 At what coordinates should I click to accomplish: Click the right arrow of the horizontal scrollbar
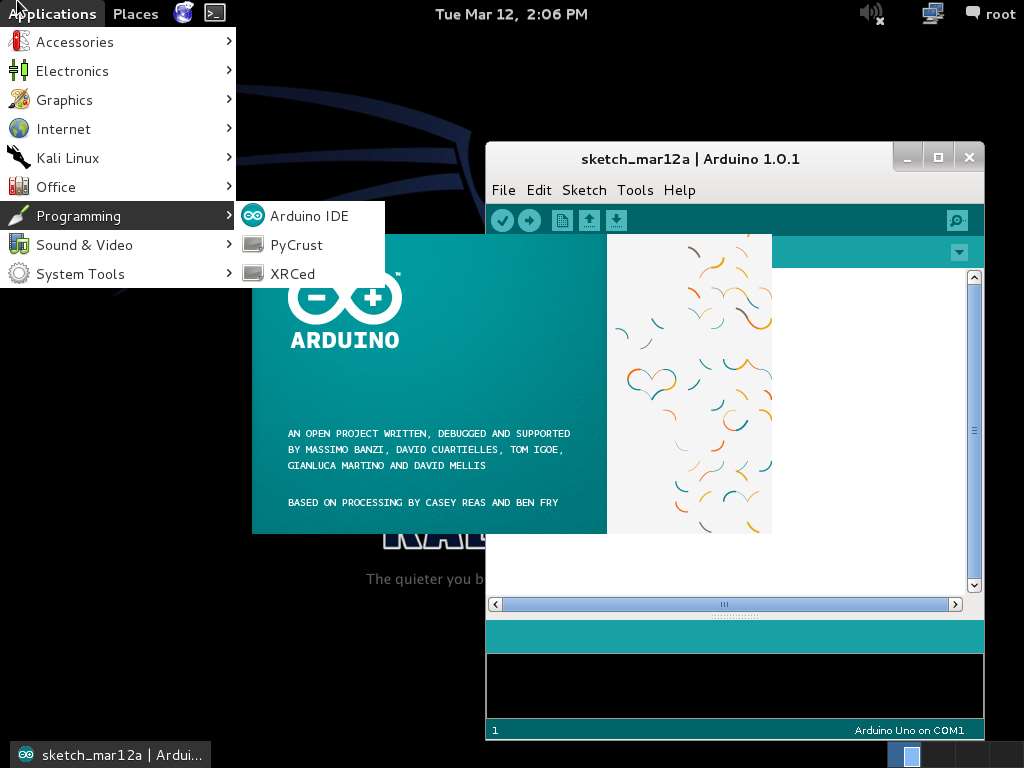[955, 604]
